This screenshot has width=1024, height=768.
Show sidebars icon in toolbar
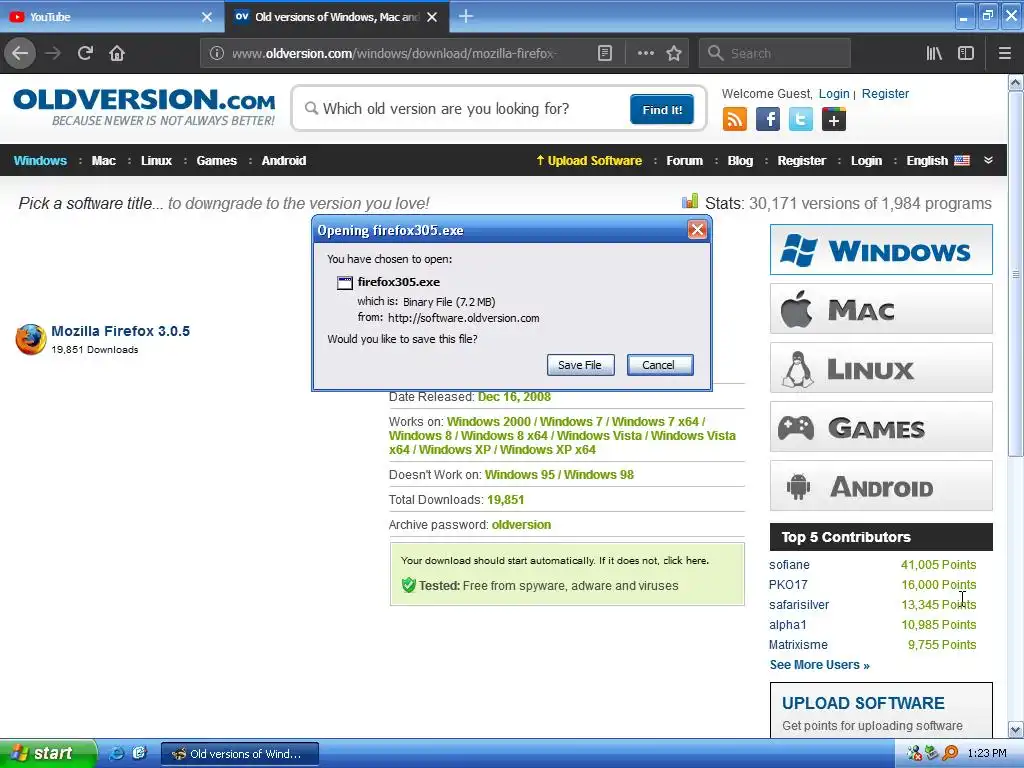point(966,54)
